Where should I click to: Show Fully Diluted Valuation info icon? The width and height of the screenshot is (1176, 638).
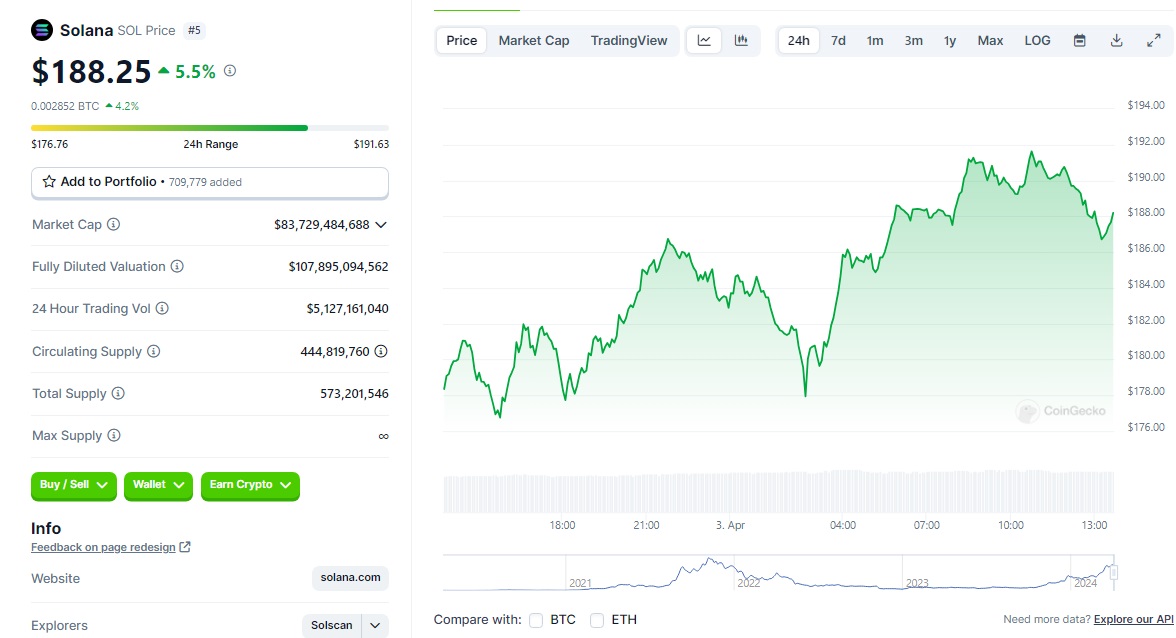[x=177, y=266]
